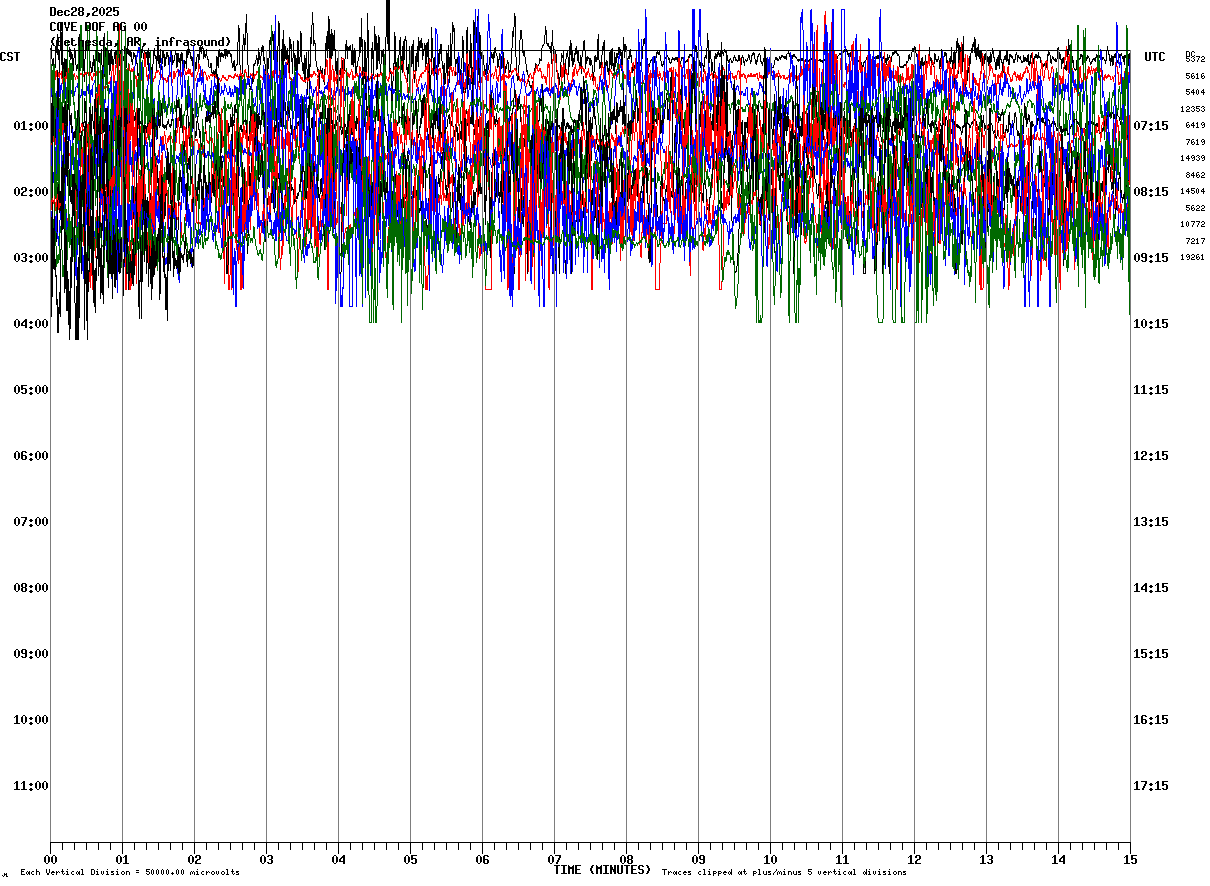Viewport: 1210px width, 886px height.
Task: Click the 07:15 UTC time label
Action: pyautogui.click(x=1151, y=126)
